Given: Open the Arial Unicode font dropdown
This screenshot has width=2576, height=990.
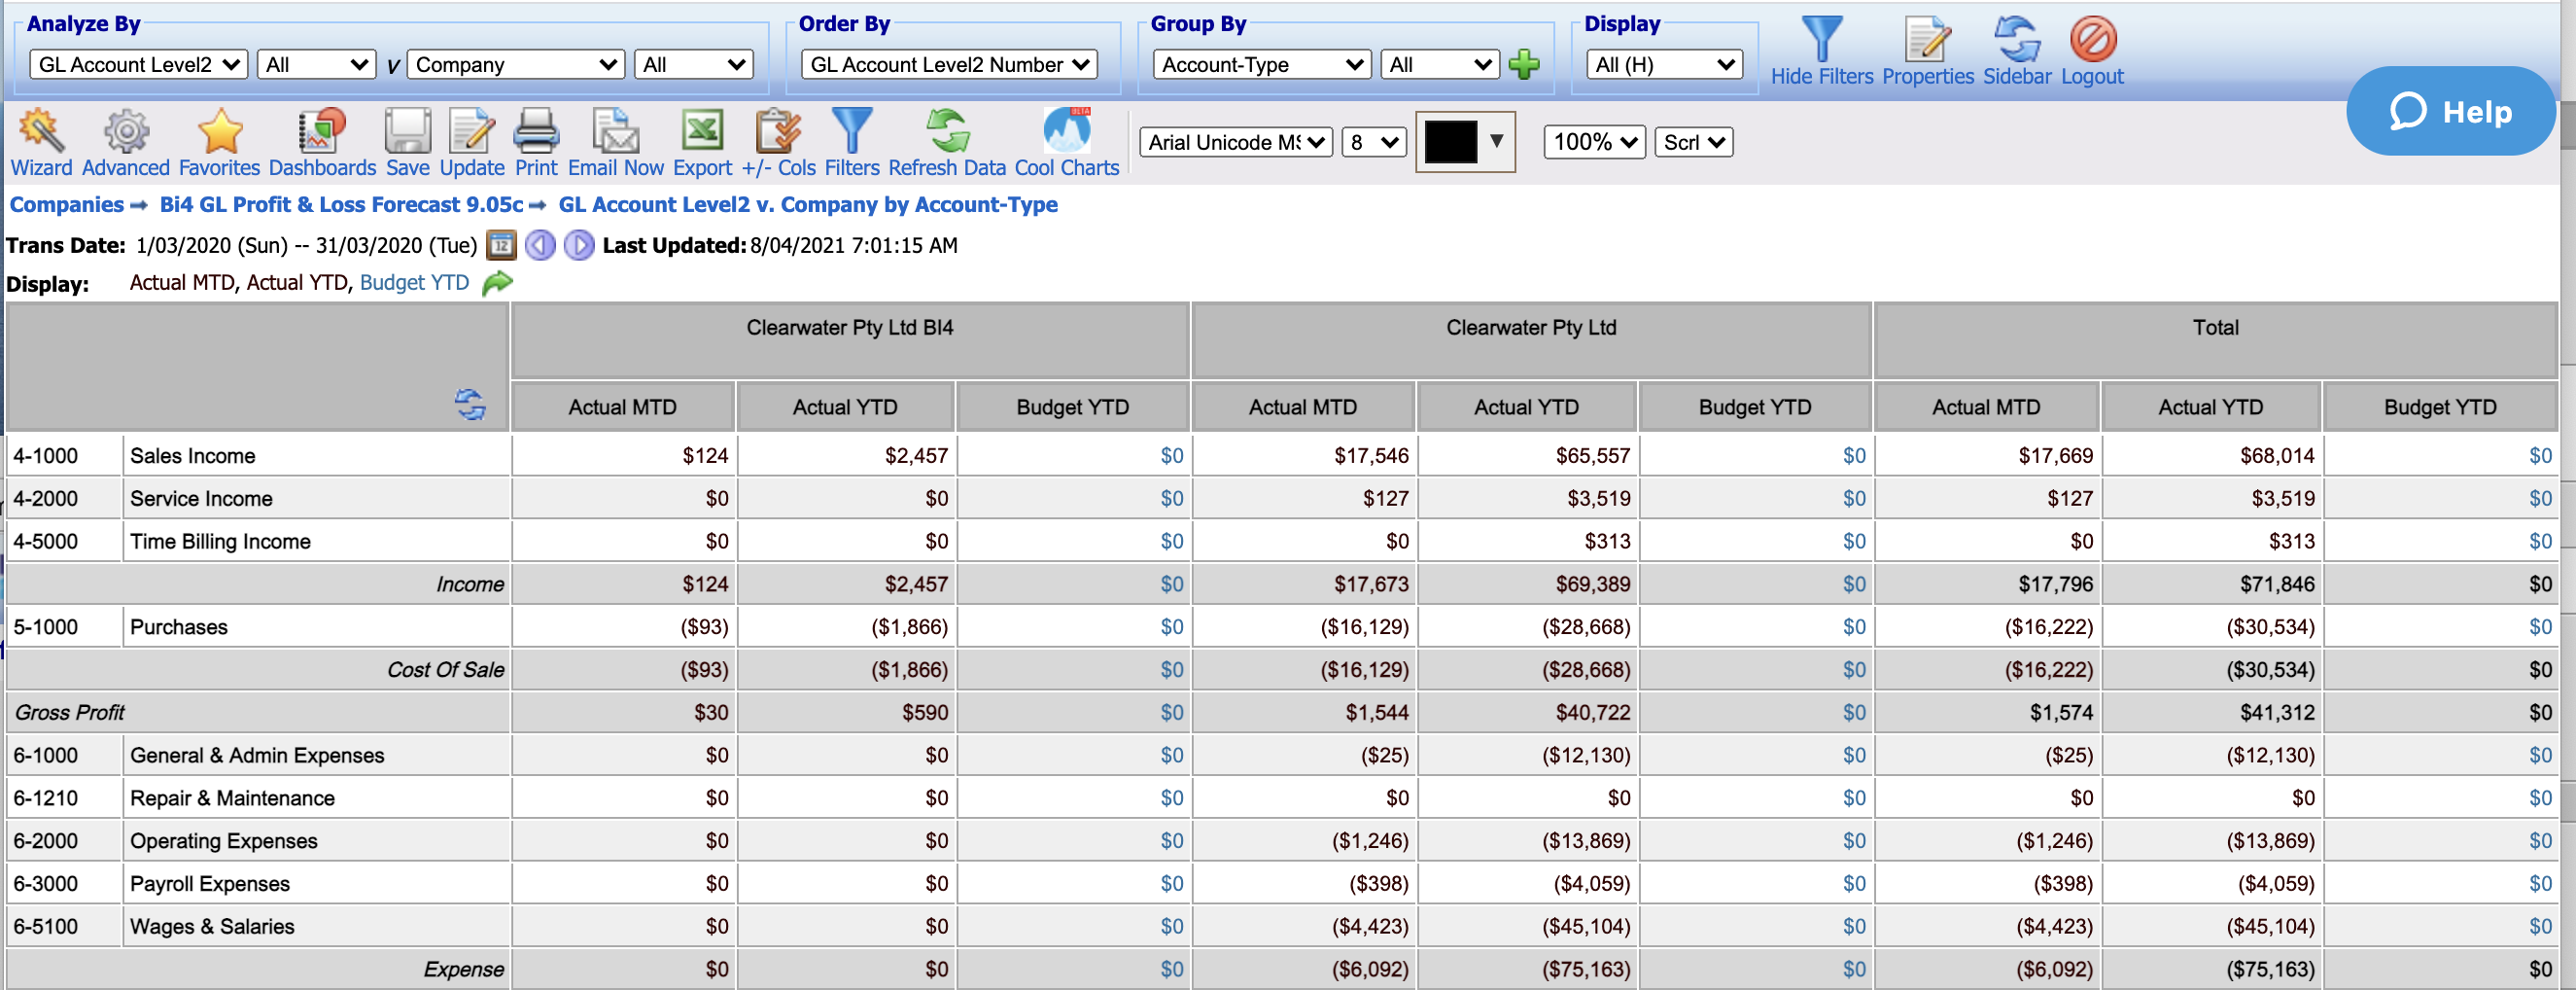Looking at the screenshot, I should [x=1235, y=142].
